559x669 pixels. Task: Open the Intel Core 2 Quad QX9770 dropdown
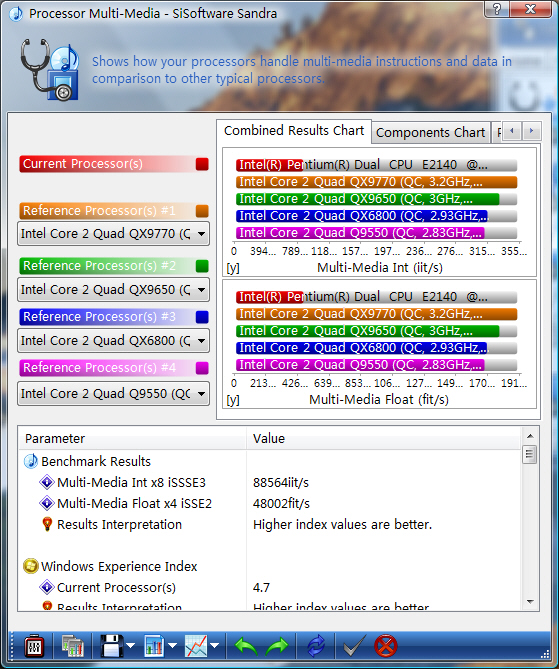[114, 234]
